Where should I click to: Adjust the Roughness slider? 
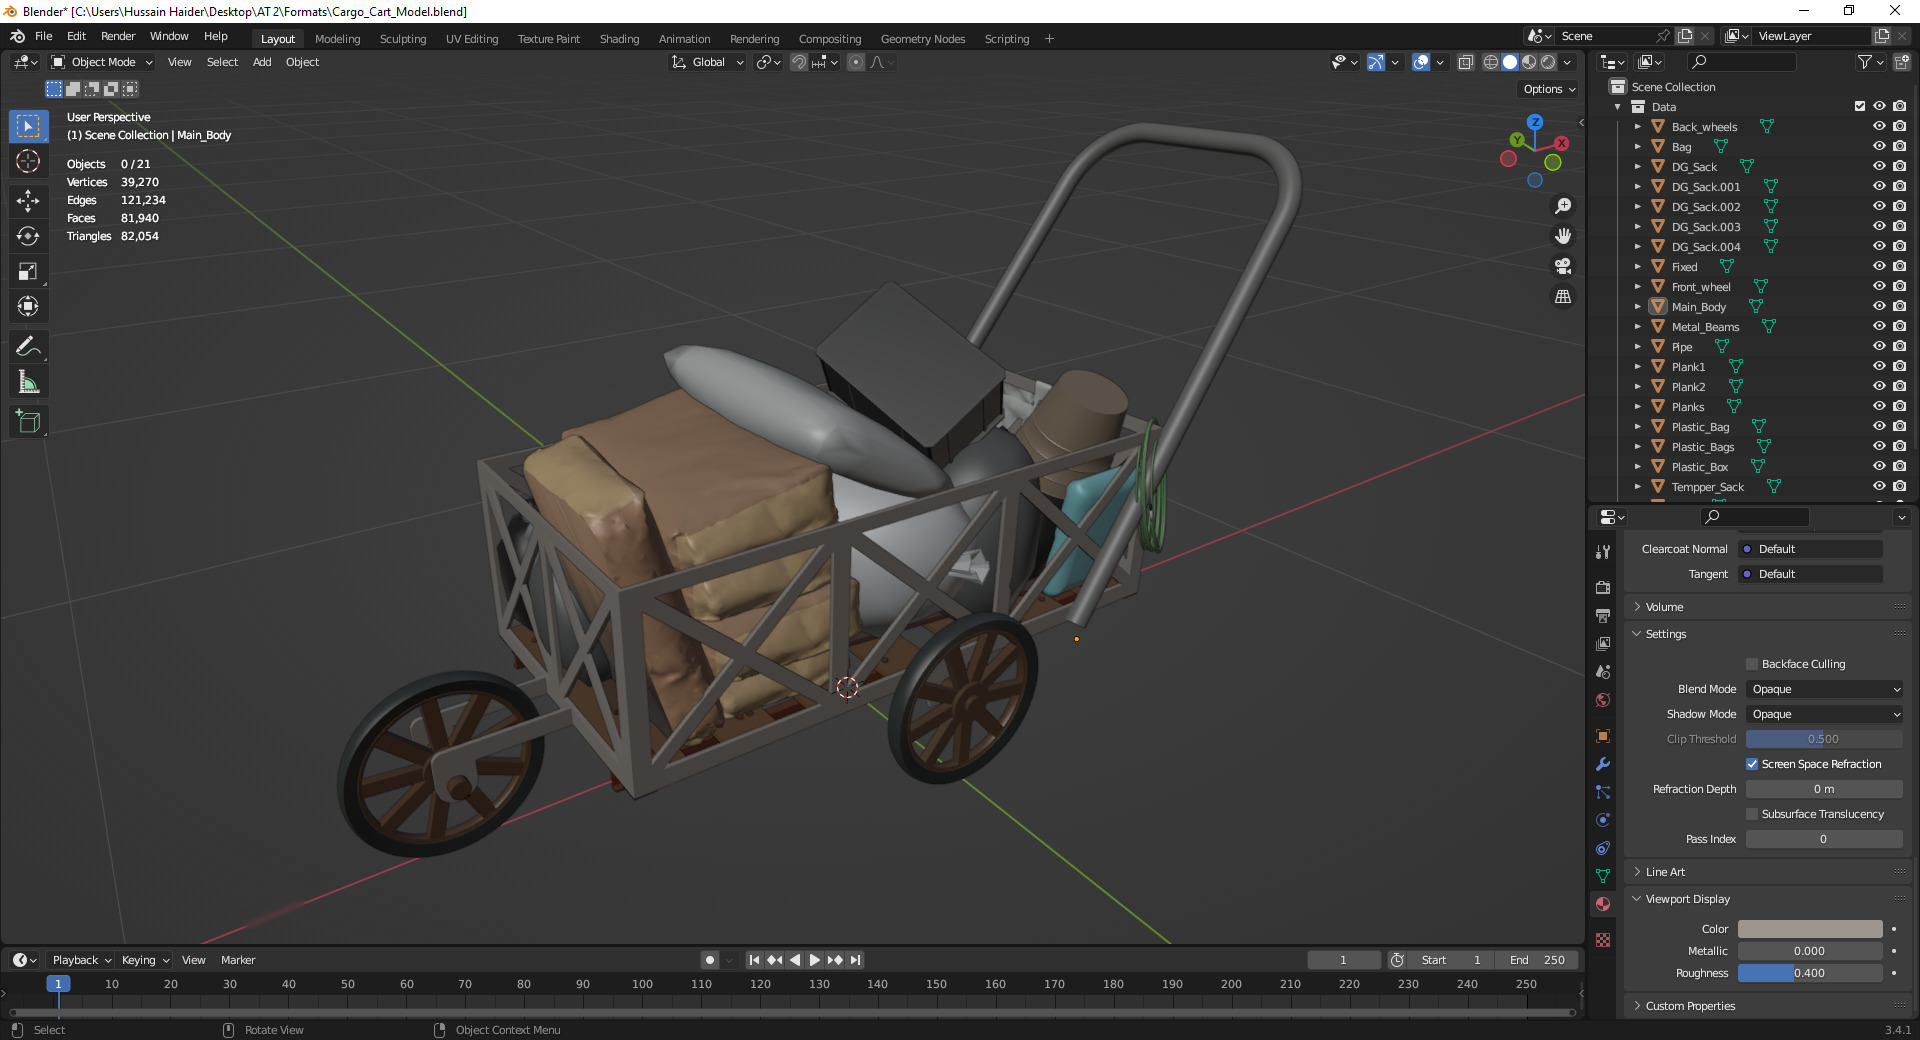(x=1810, y=973)
